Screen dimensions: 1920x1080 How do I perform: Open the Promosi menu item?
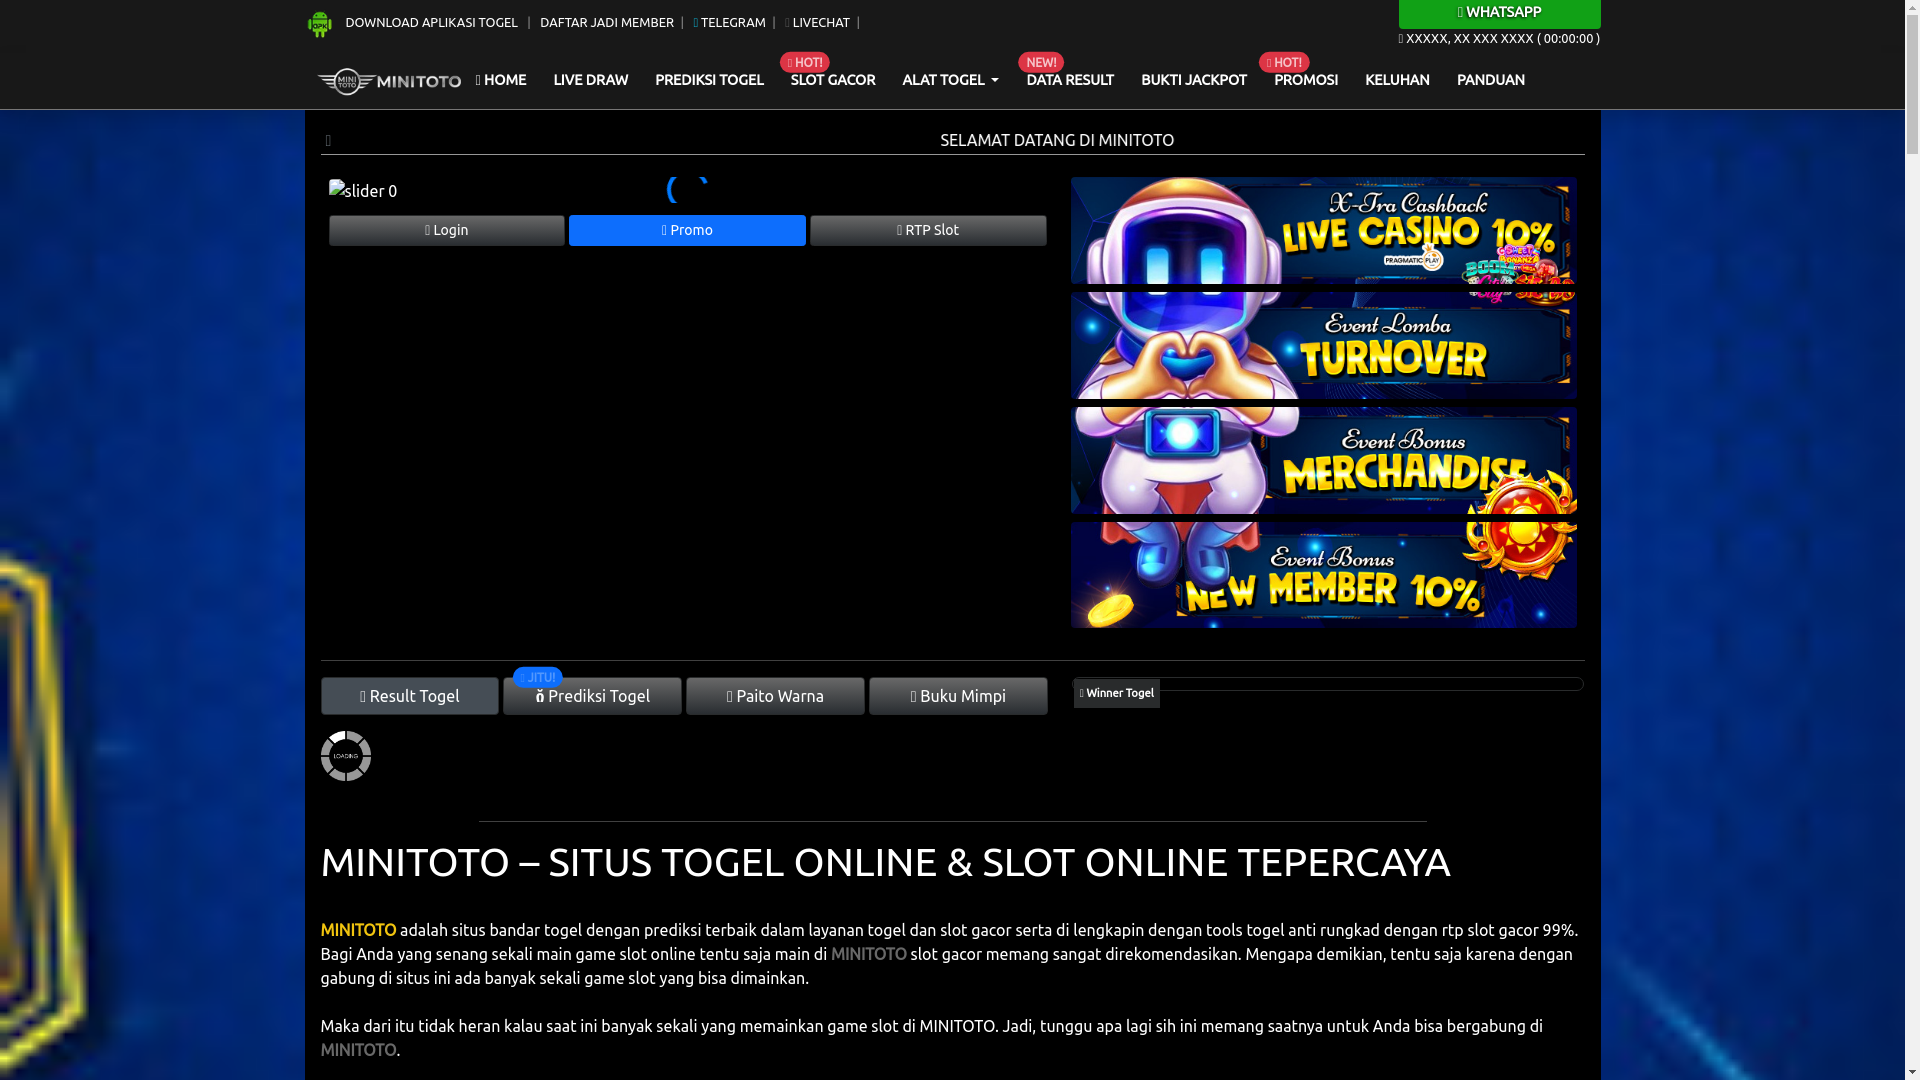(1306, 80)
